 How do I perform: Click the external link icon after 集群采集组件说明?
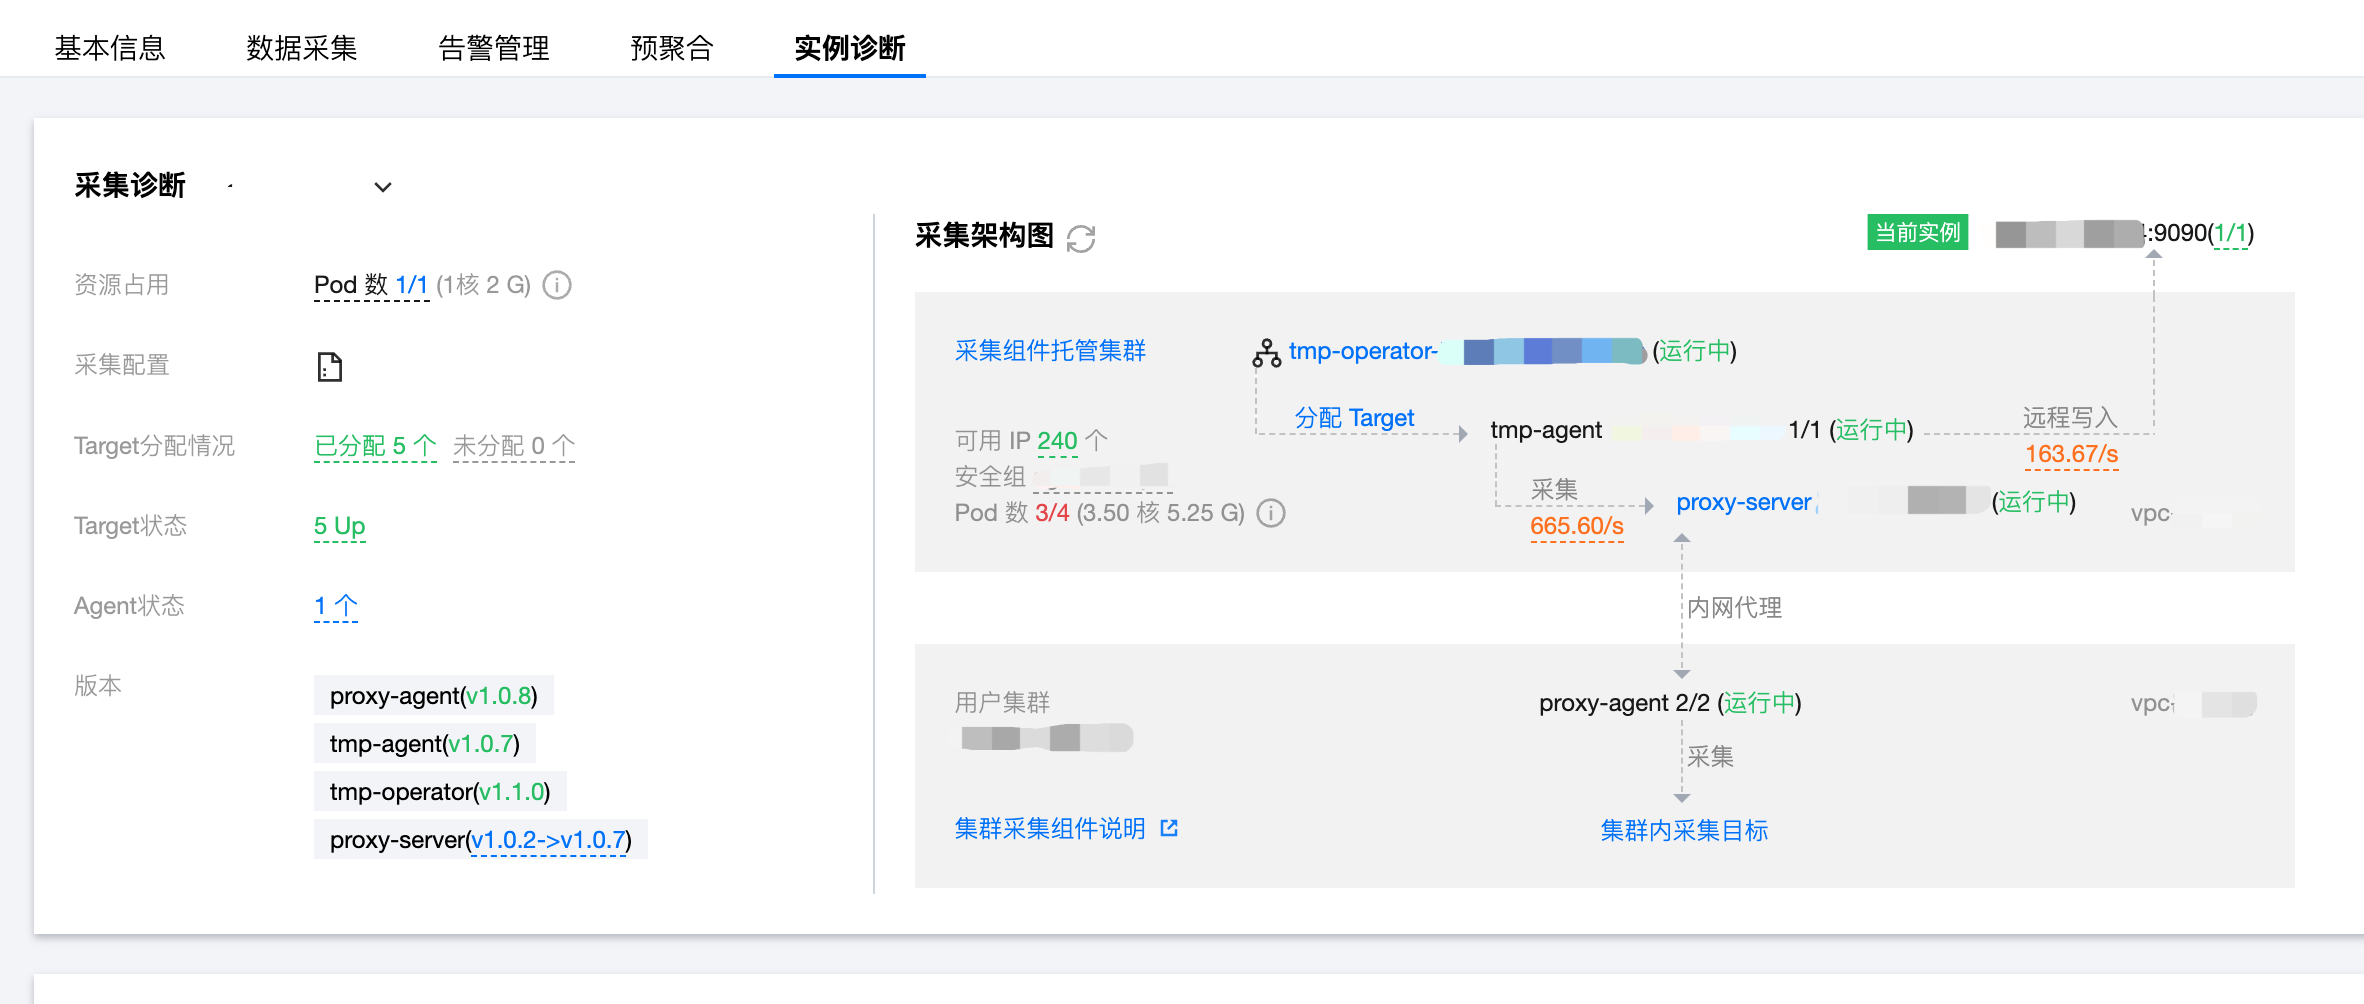(x=1169, y=828)
